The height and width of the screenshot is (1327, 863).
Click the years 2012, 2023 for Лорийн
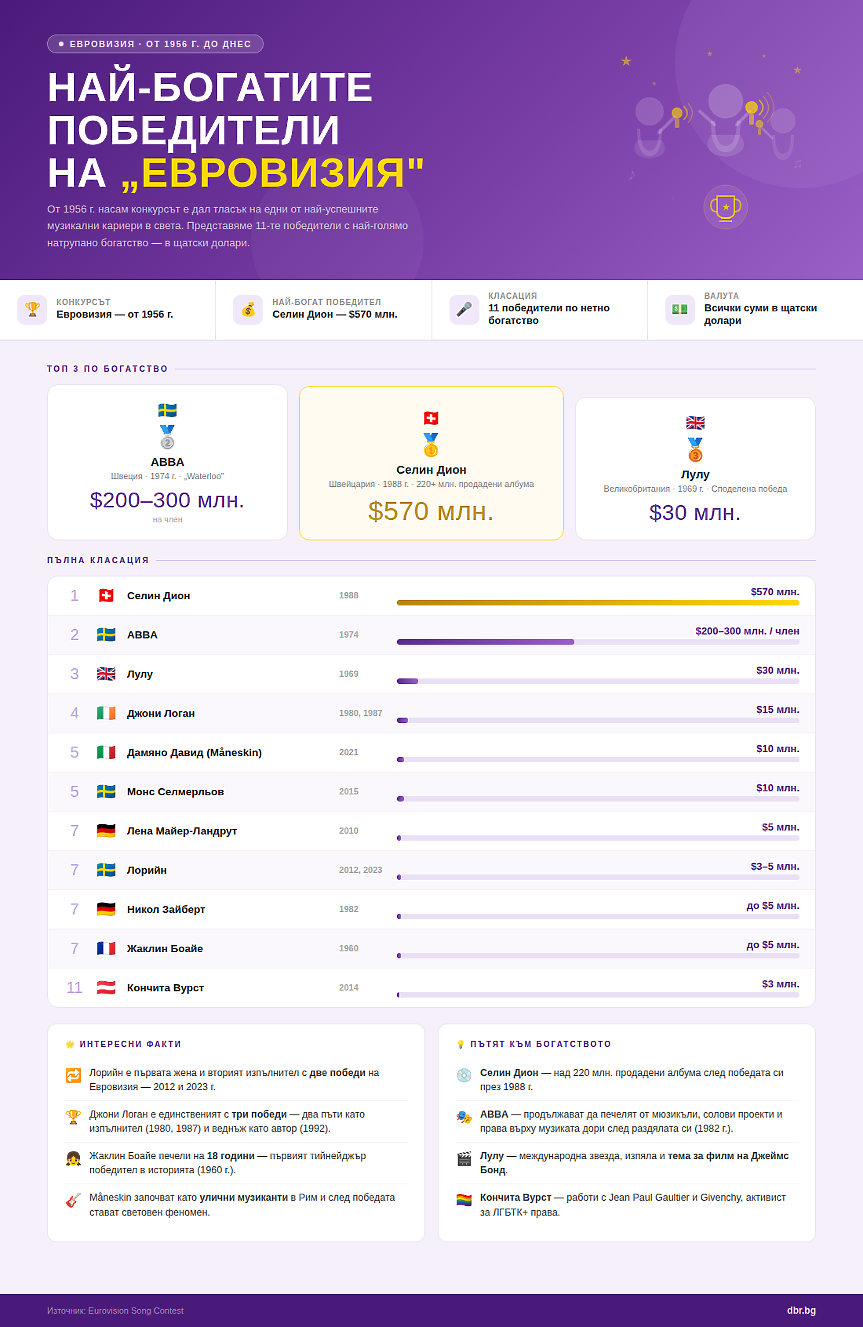click(360, 870)
